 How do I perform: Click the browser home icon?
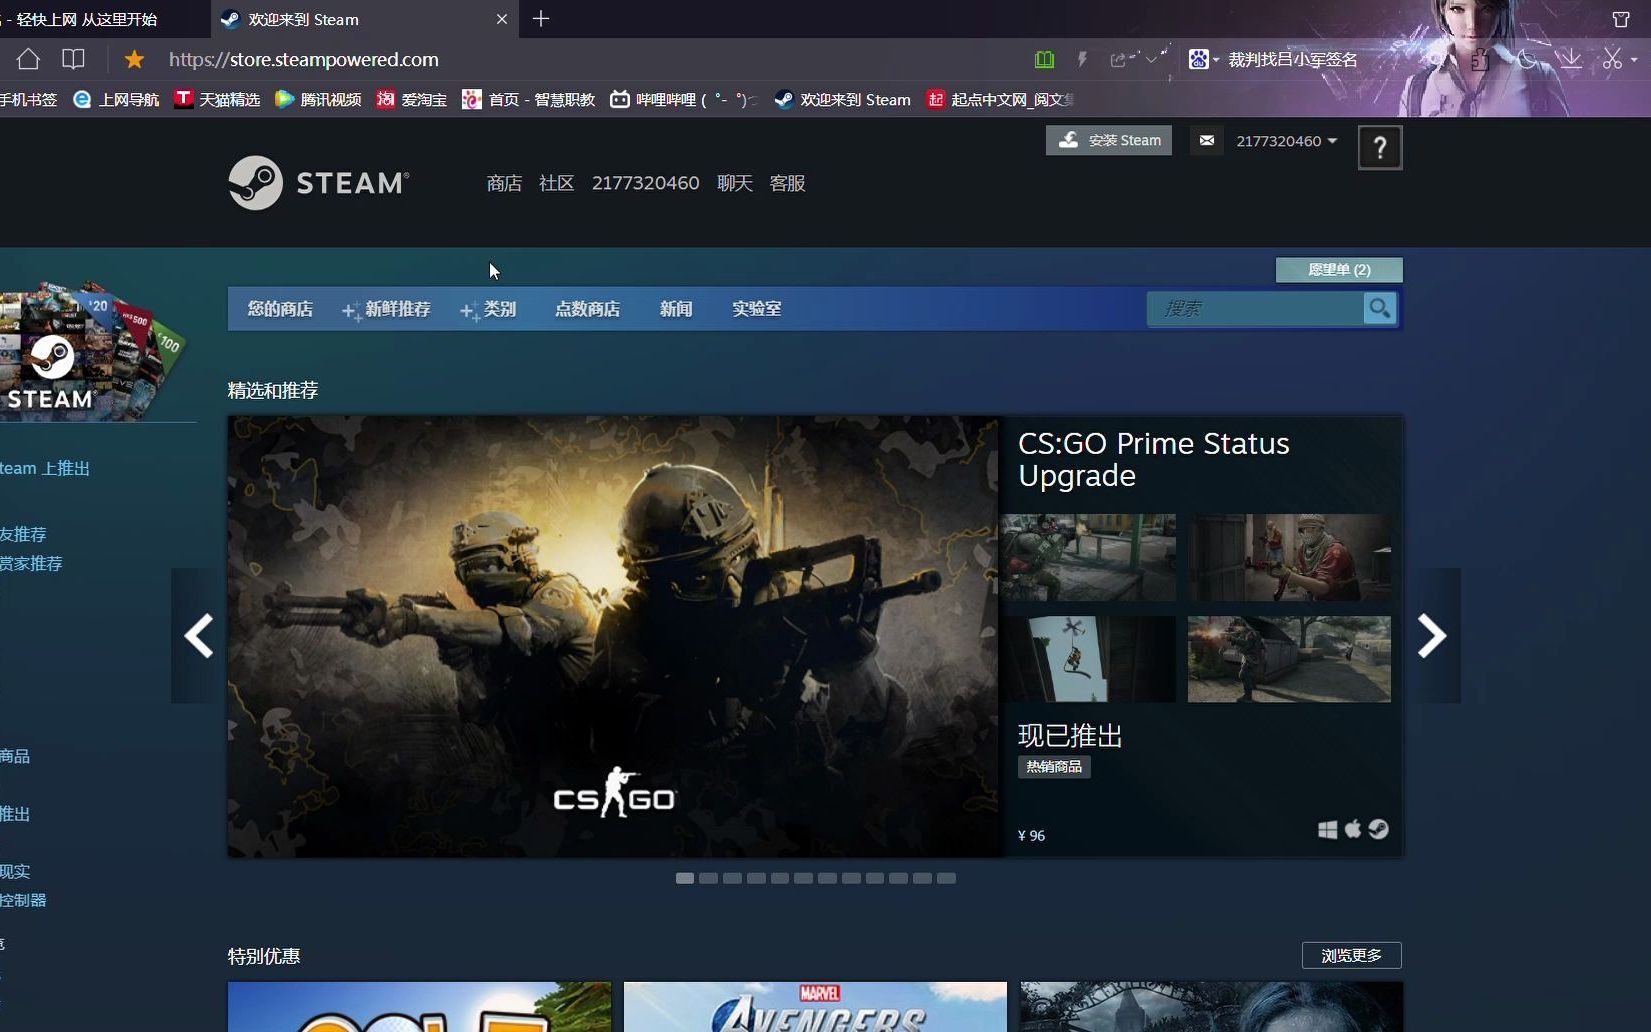[28, 59]
